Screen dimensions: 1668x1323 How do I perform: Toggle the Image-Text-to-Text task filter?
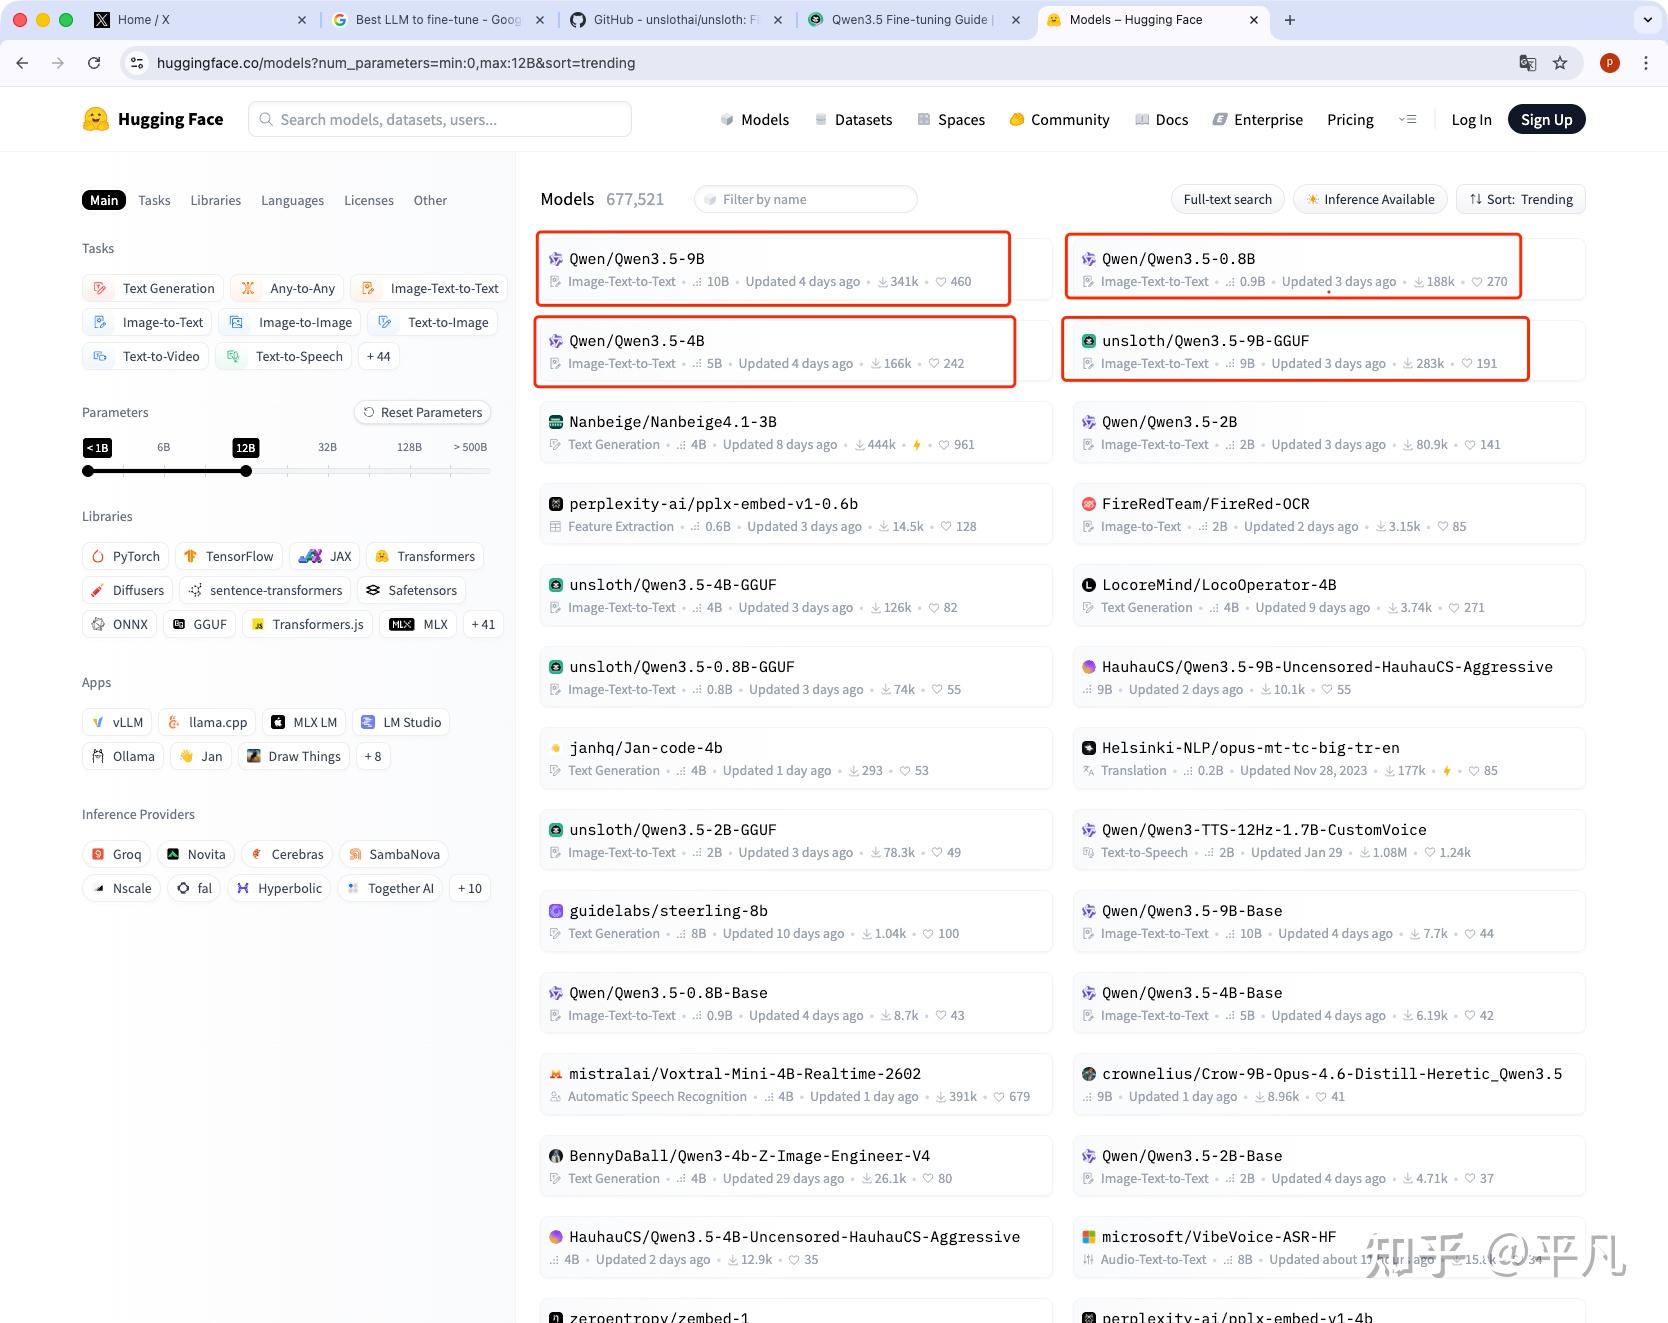(x=429, y=288)
